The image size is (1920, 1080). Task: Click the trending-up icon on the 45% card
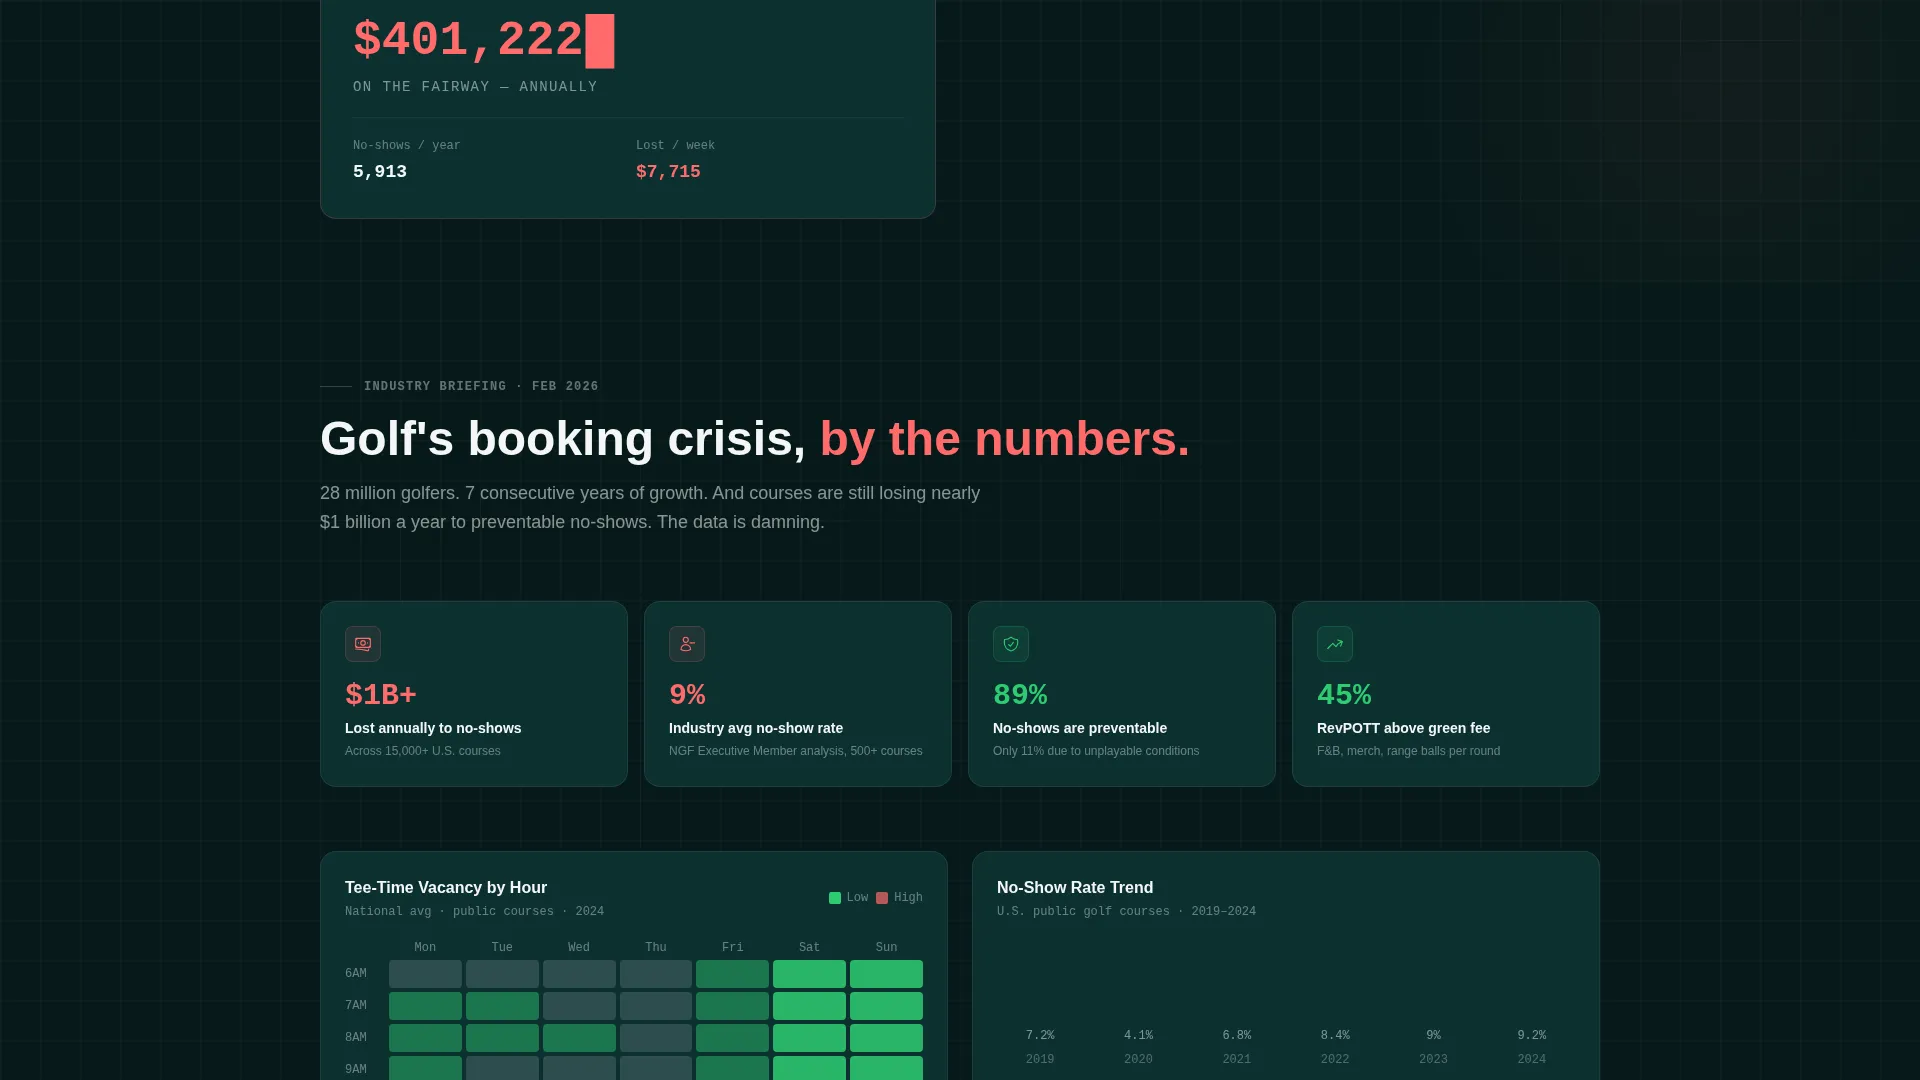pos(1335,644)
